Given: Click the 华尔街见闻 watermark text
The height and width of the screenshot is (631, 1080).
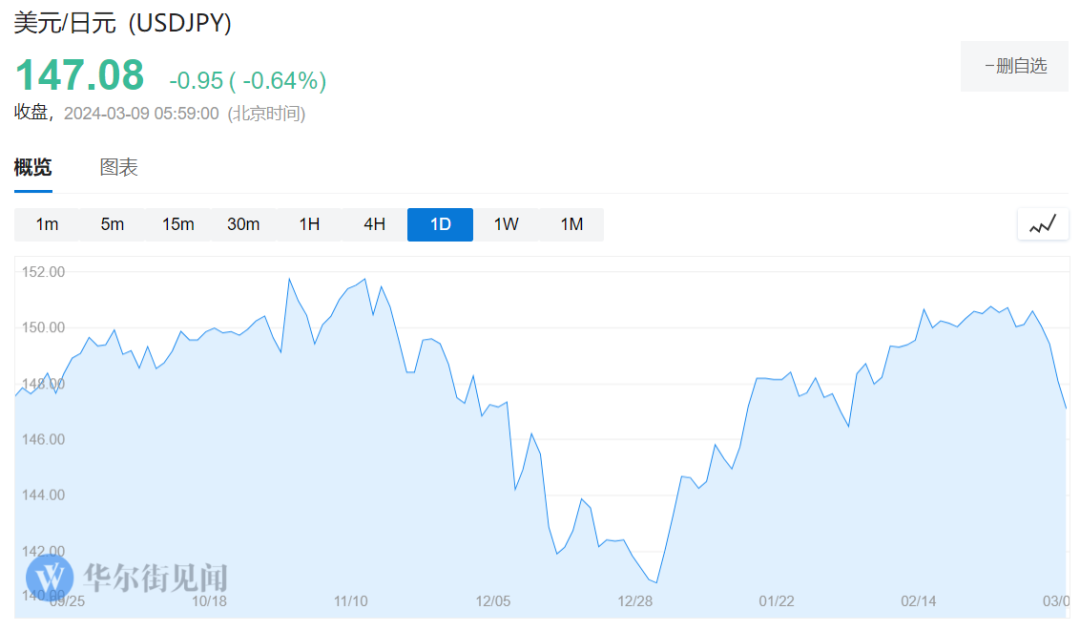Looking at the screenshot, I should (155, 577).
